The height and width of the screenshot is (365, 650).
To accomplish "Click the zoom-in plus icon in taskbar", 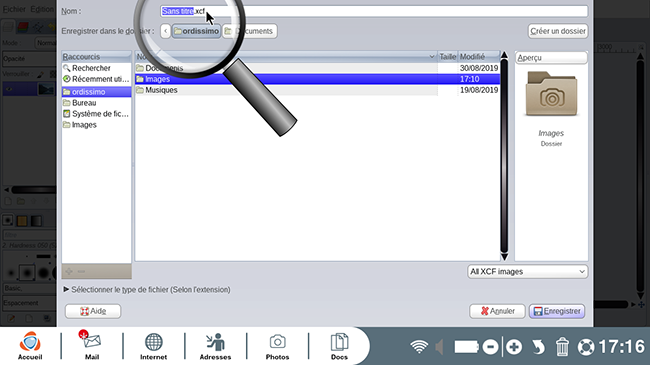I will click(514, 347).
